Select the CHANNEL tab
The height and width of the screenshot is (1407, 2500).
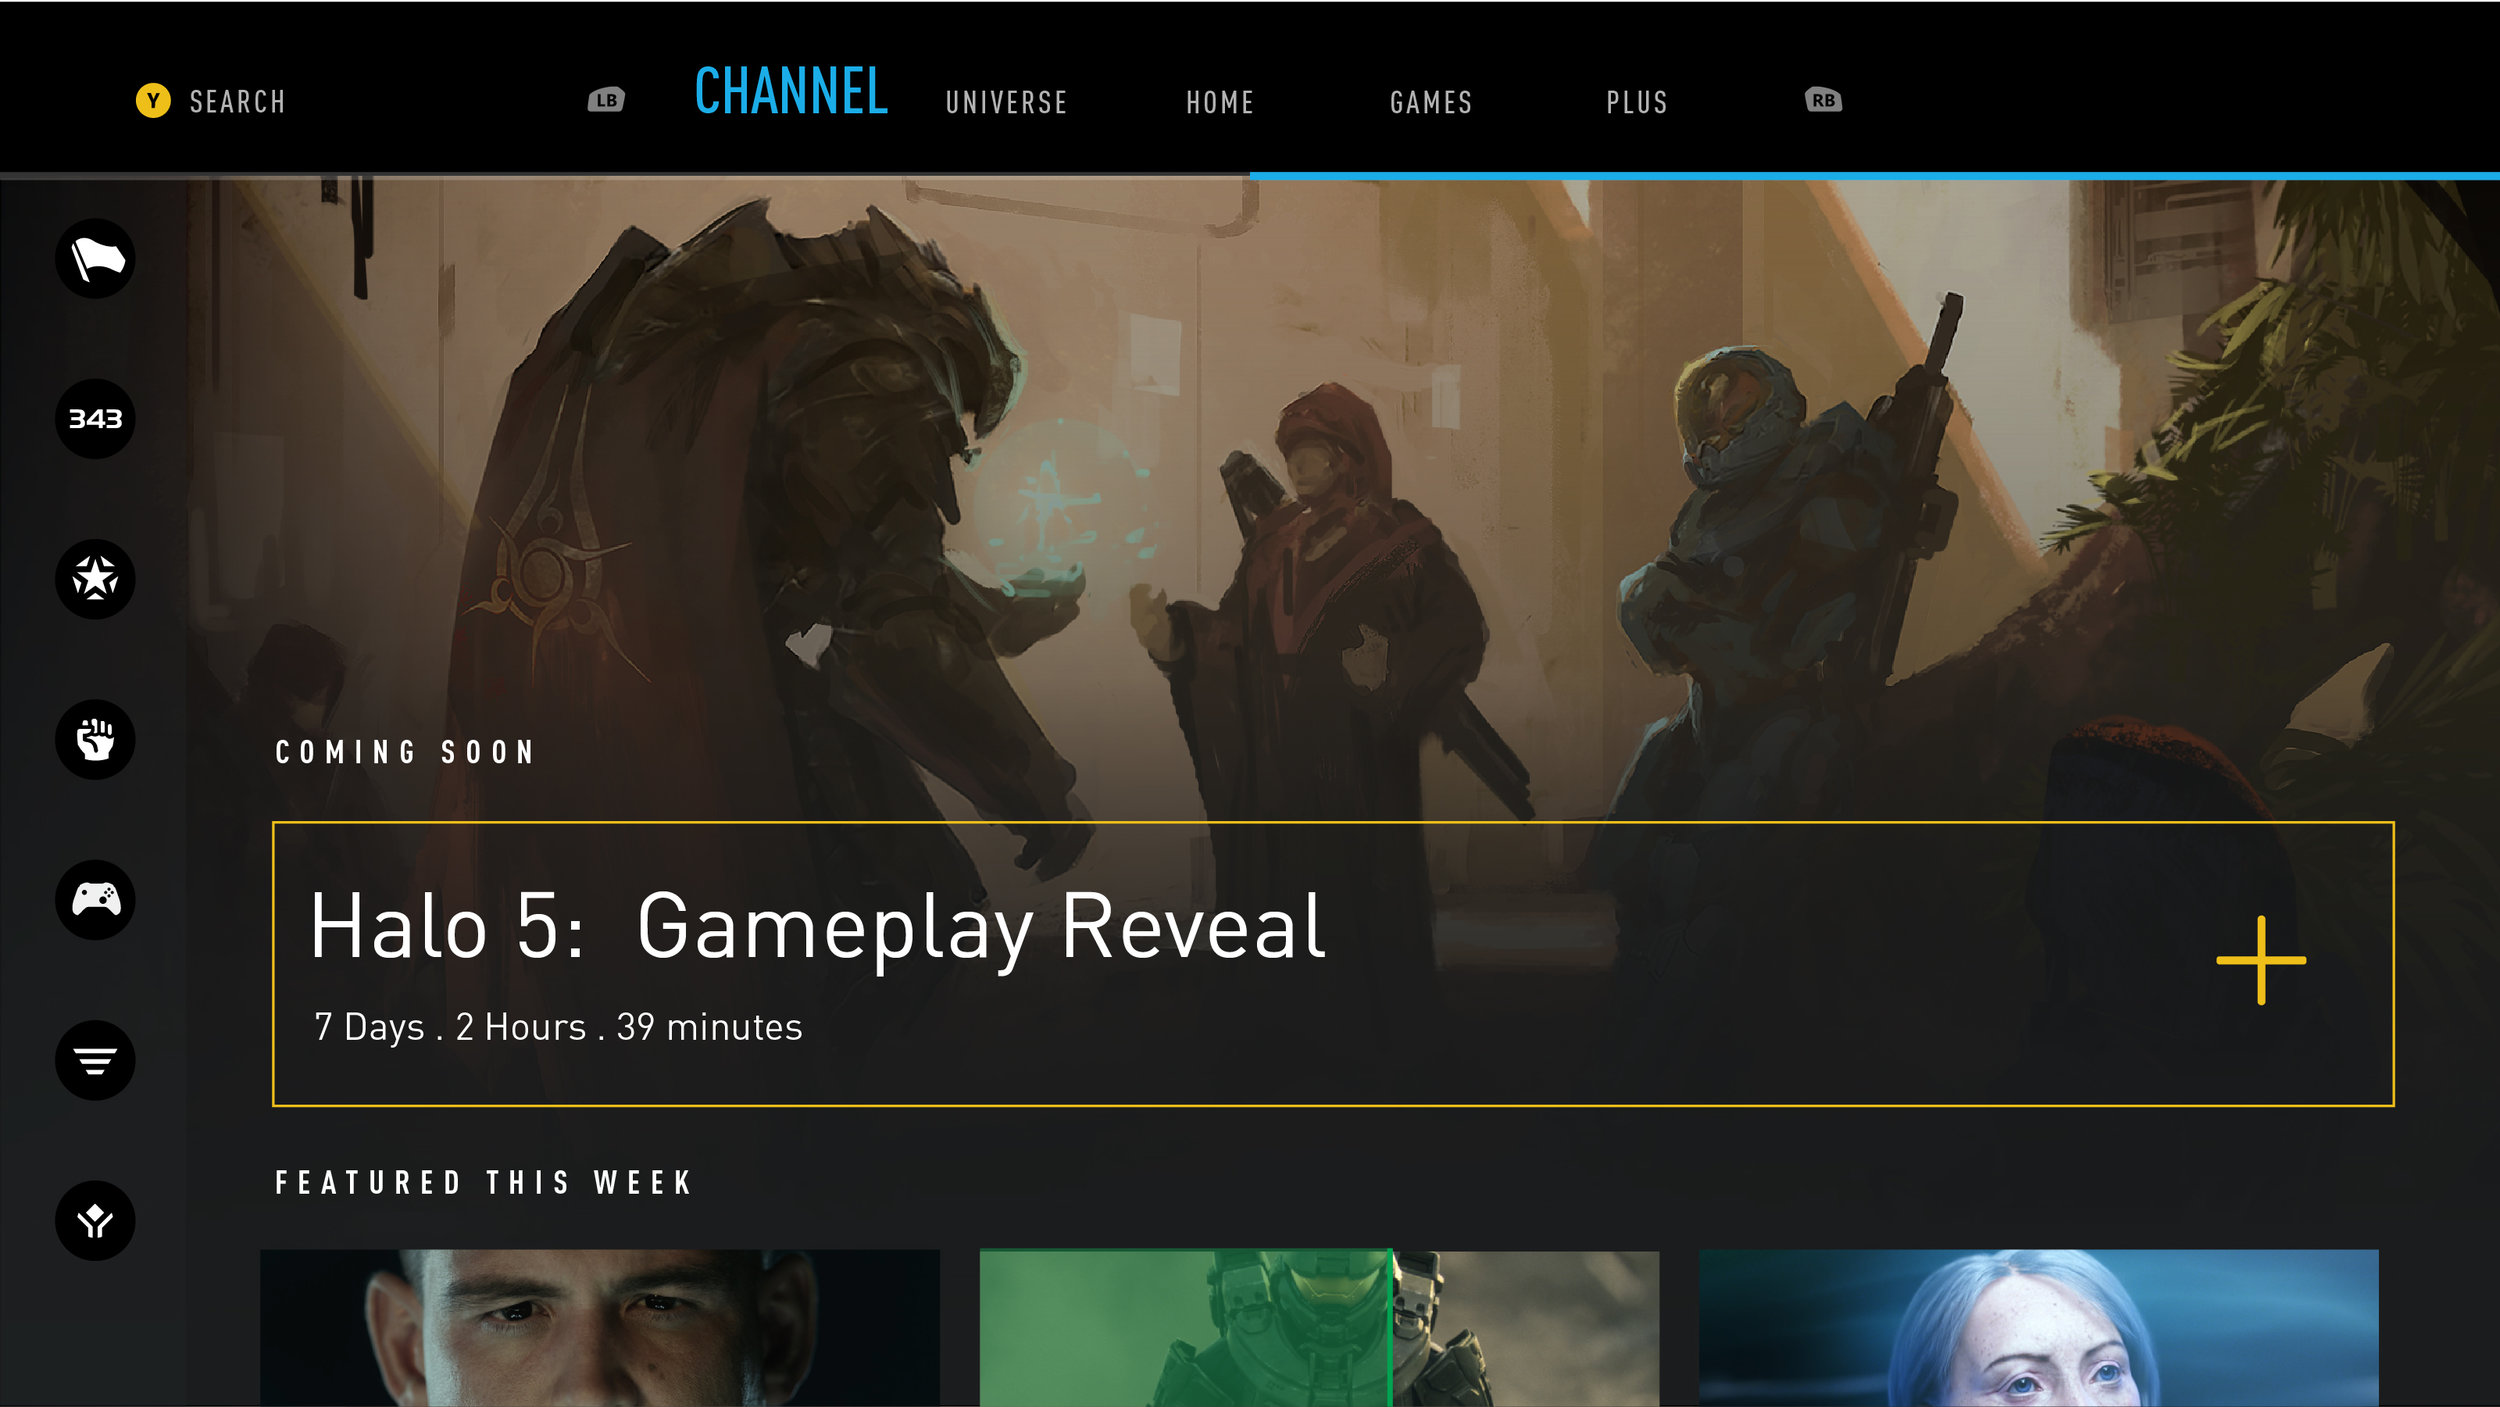tap(791, 92)
